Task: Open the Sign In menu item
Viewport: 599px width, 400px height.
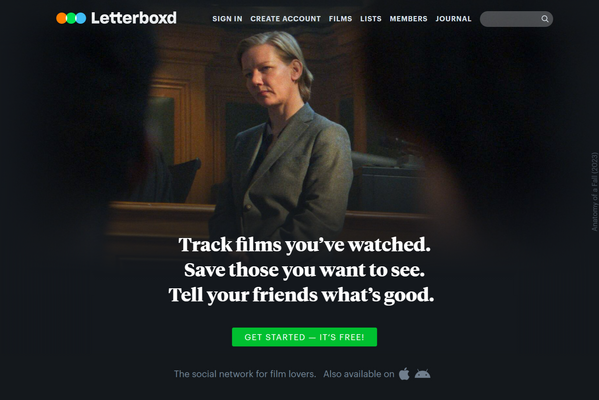Action: 227,19
